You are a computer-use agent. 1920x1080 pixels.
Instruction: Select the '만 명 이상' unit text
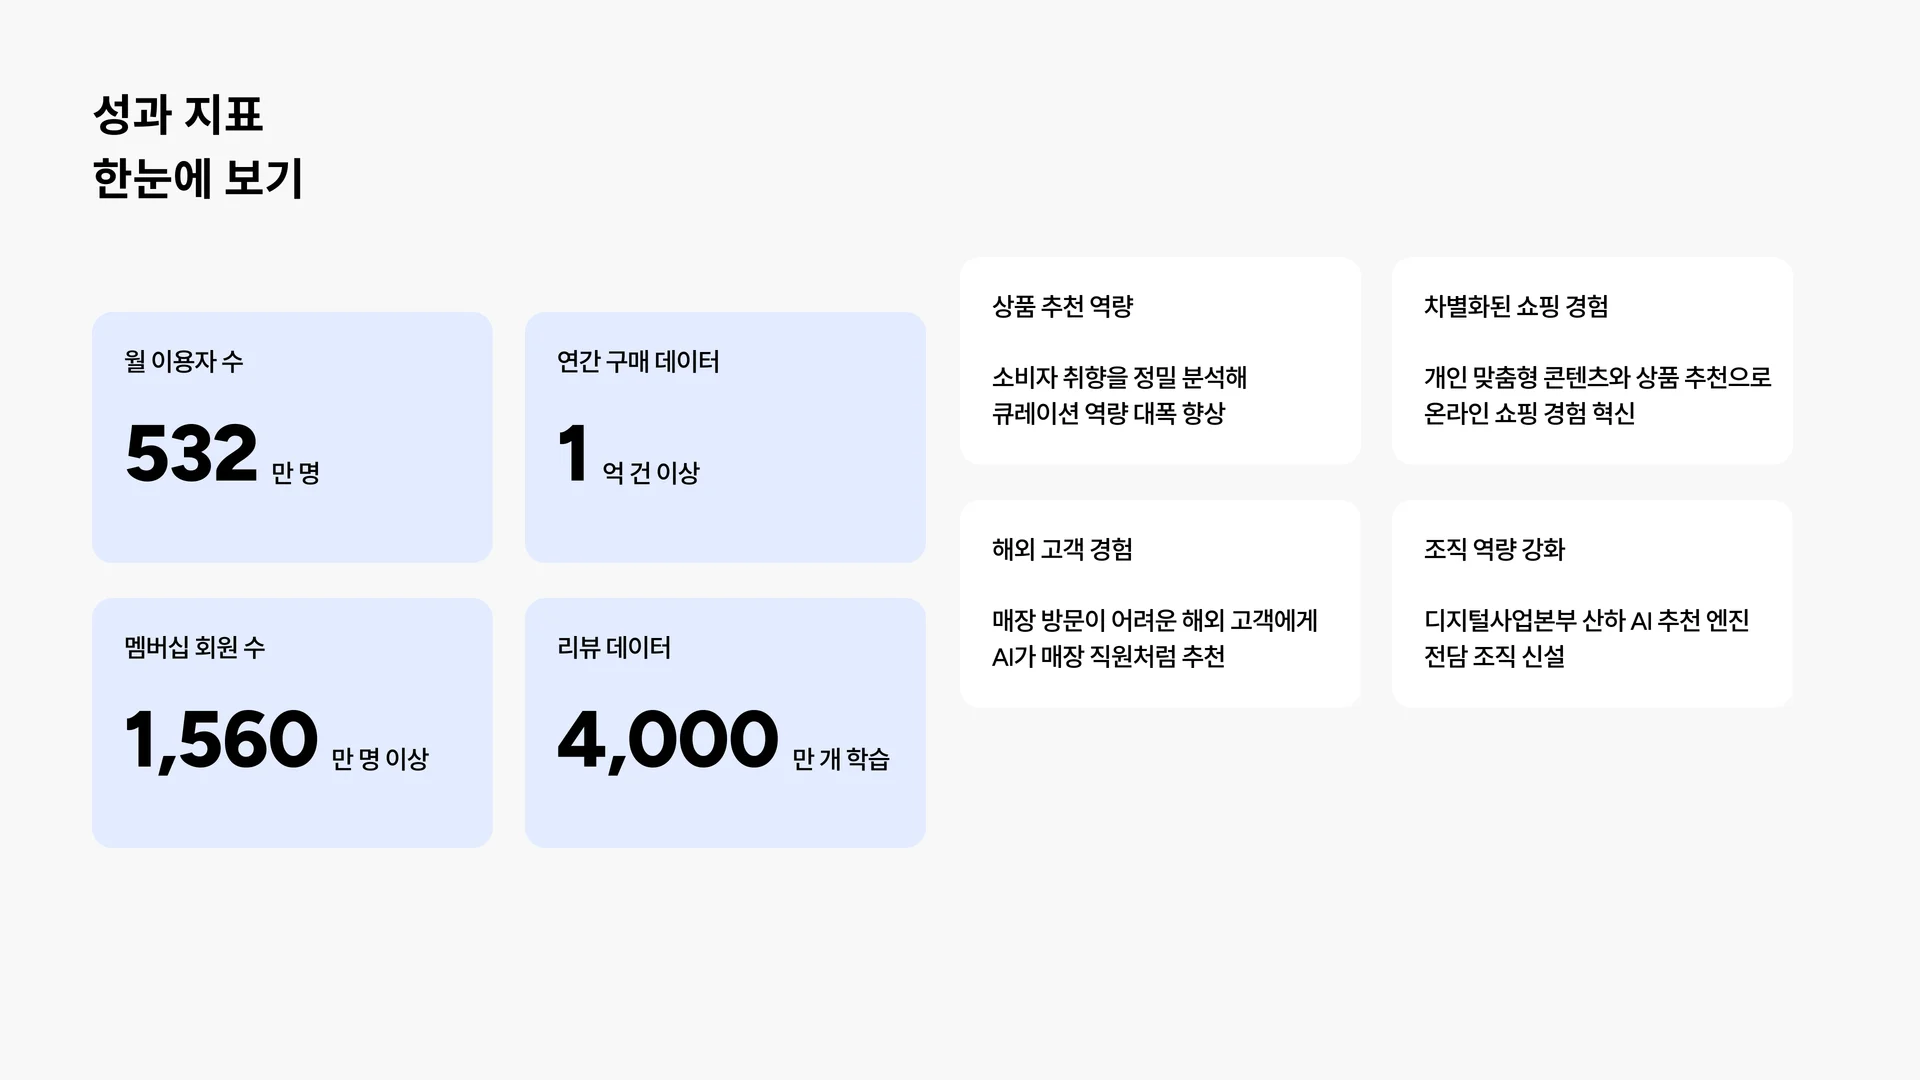[379, 759]
